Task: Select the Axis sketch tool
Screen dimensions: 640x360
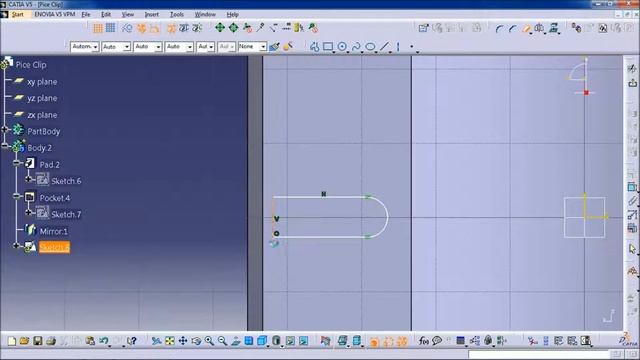Action: [398, 47]
